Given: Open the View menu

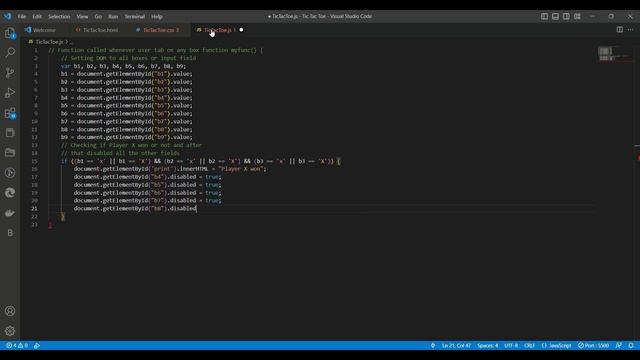Looking at the screenshot, I should [82, 17].
